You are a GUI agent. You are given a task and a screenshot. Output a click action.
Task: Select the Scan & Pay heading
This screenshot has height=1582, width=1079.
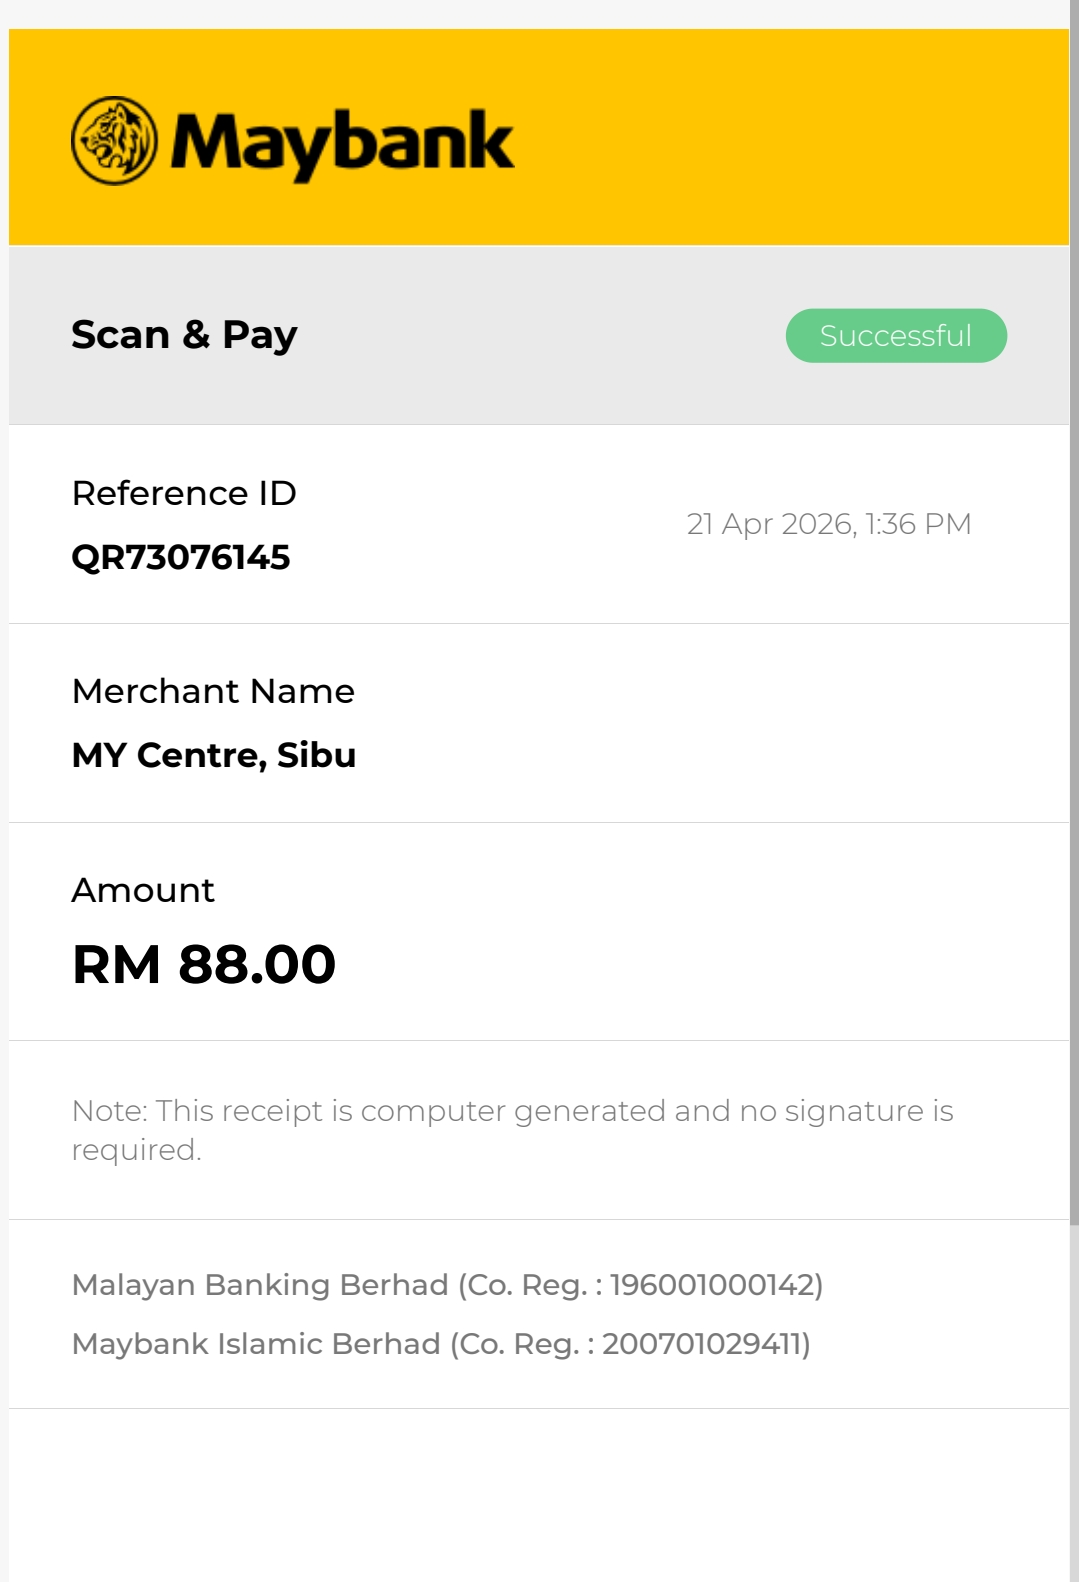tap(184, 335)
